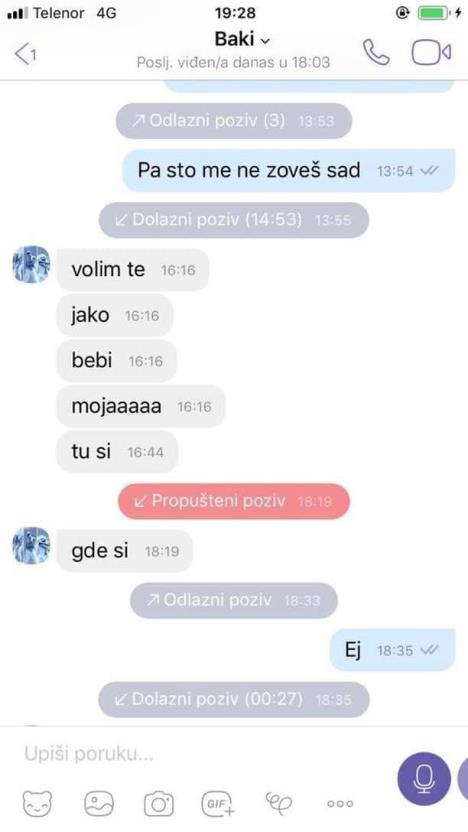This screenshot has width=468, height=832.
Task: Open Baki's avatar next to 'volim te'
Action: pyautogui.click(x=31, y=264)
